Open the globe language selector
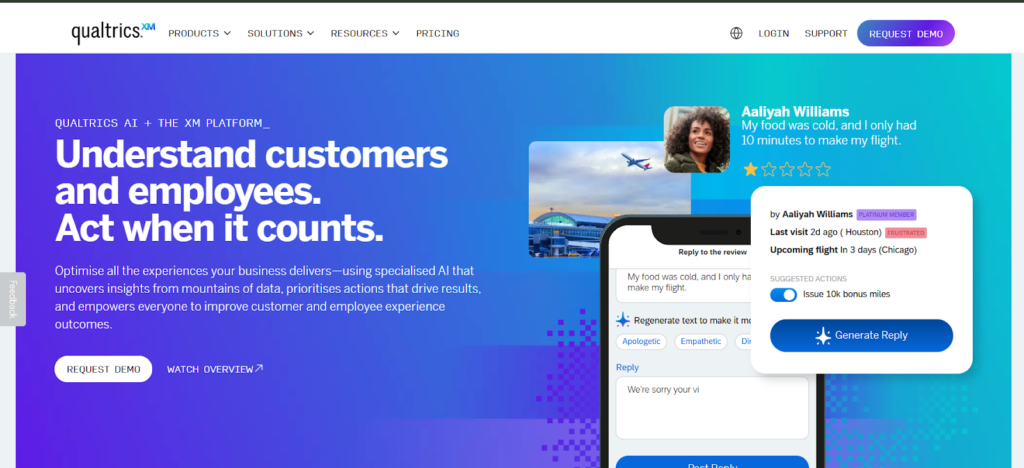This screenshot has height=468, width=1024. pos(736,33)
